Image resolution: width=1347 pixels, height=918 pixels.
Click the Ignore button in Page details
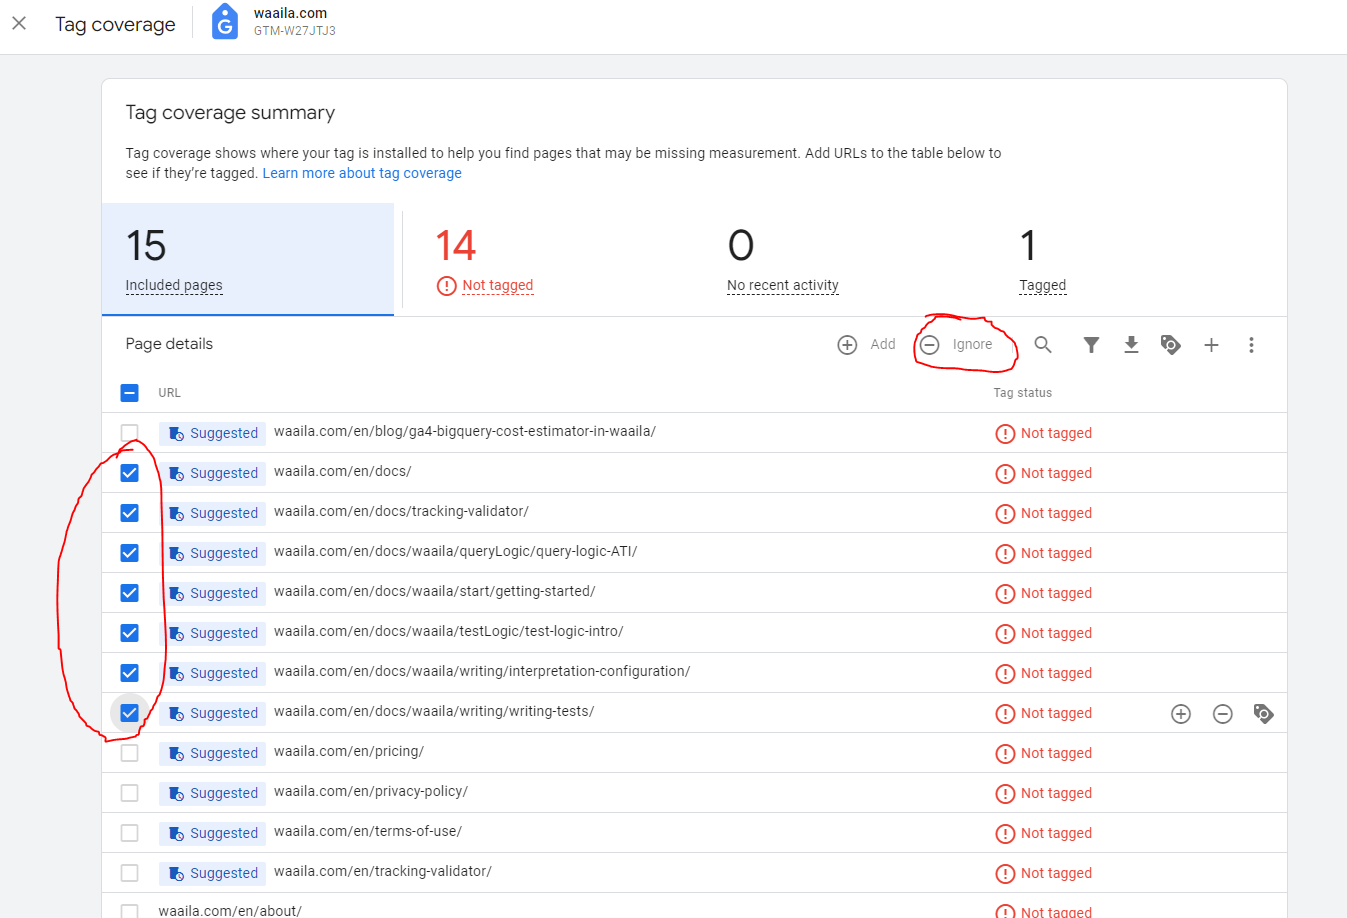pos(957,345)
